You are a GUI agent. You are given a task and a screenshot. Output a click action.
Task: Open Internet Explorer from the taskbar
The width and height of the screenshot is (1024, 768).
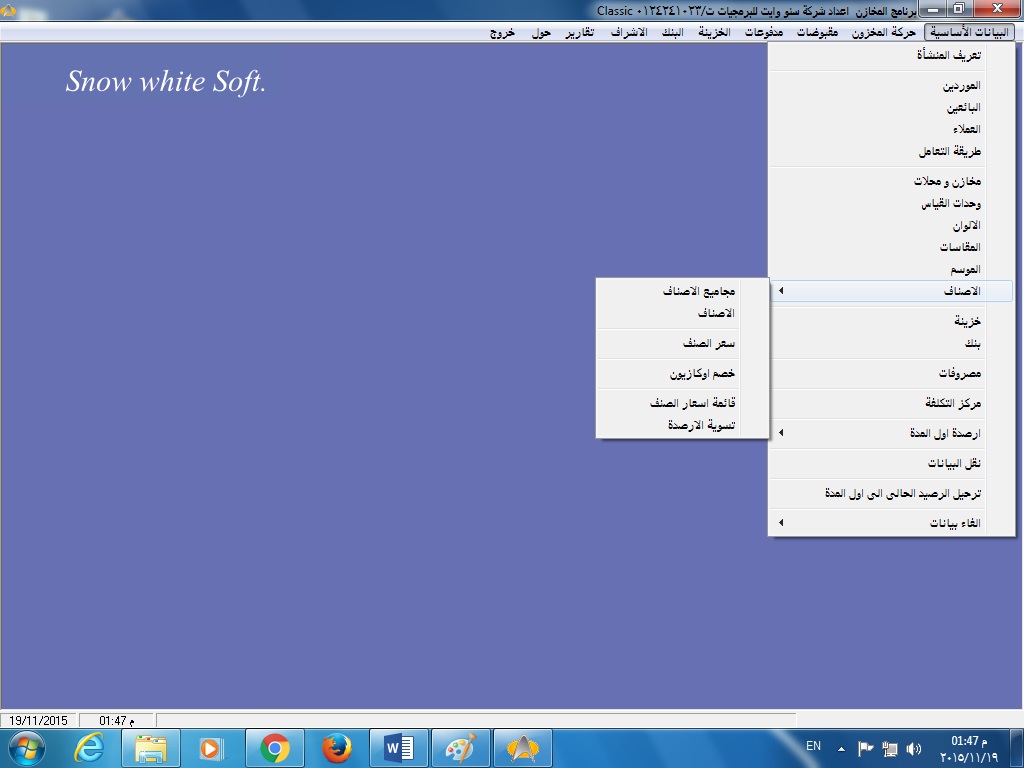(x=90, y=748)
